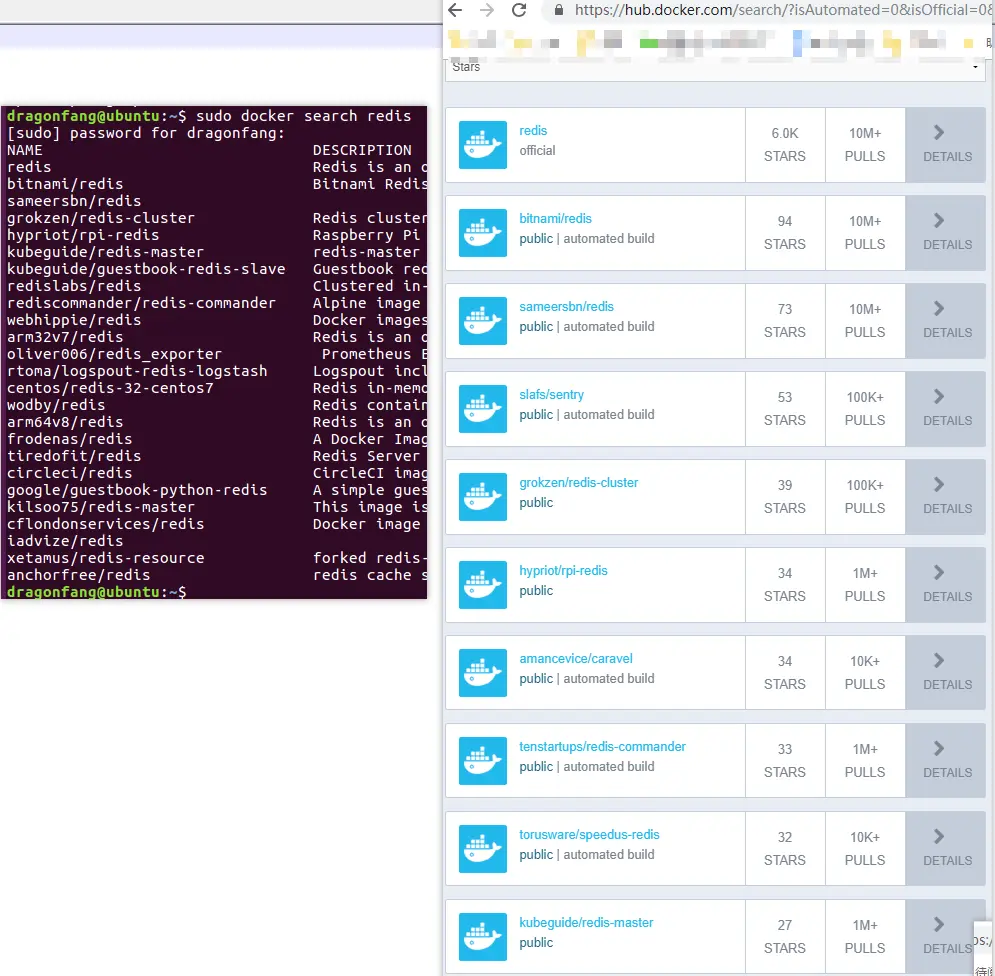This screenshot has width=995, height=976.
Task: Reload the Docker Hub page
Action: (519, 10)
